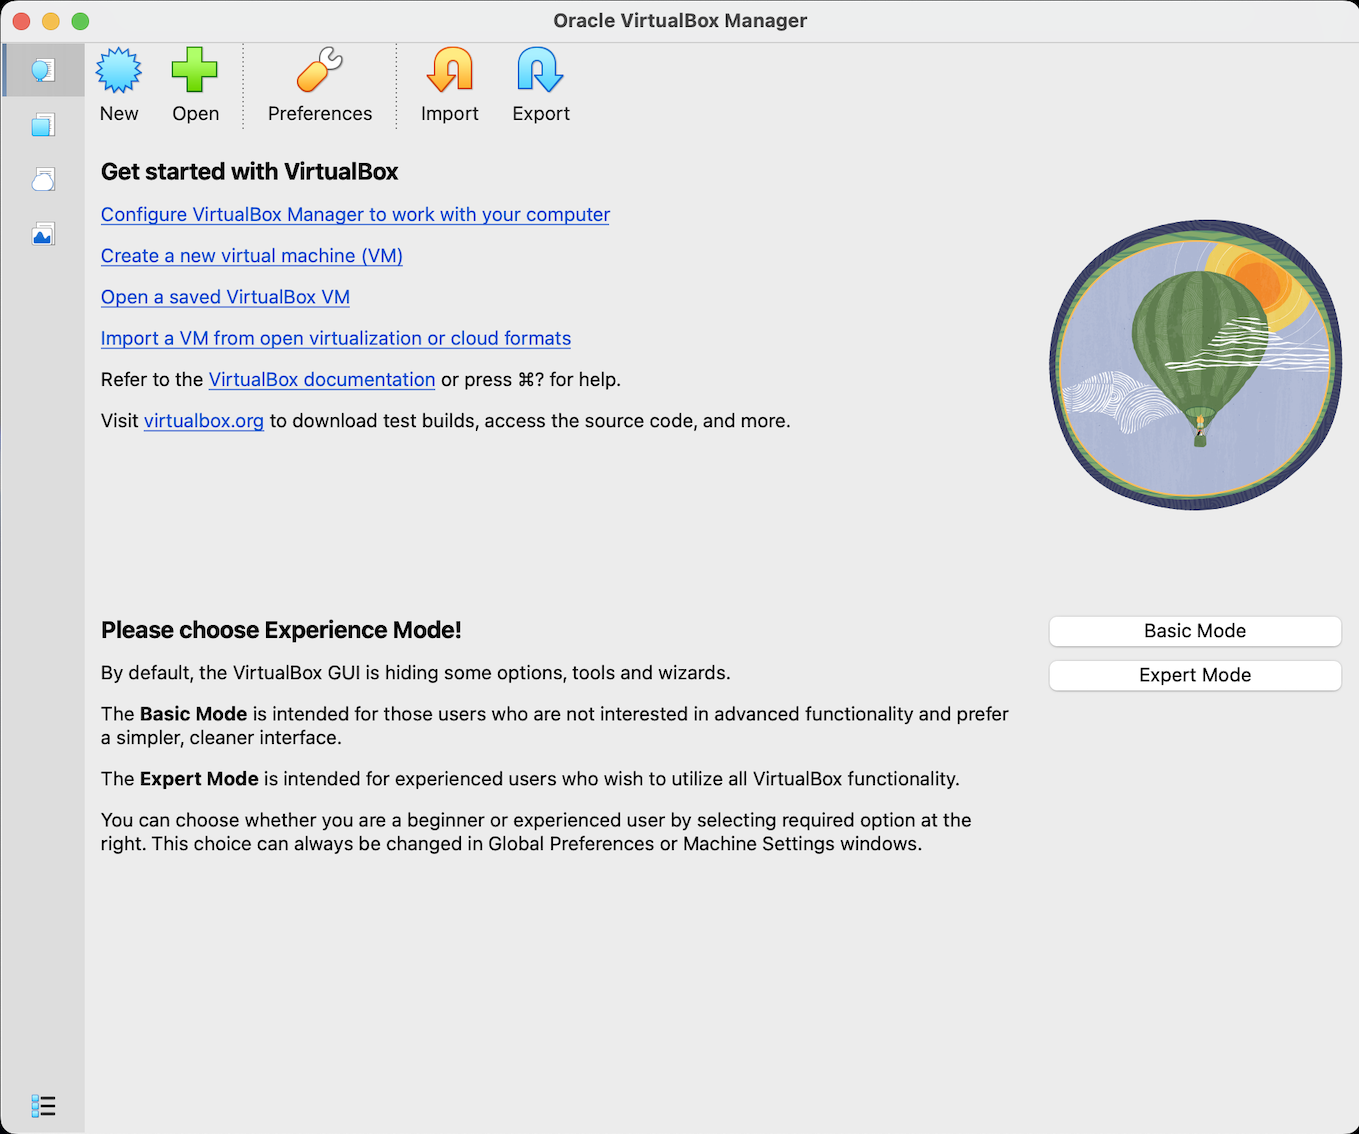Click the hot air balloon illustration
Screen dimensions: 1359x1134
coord(1195,365)
